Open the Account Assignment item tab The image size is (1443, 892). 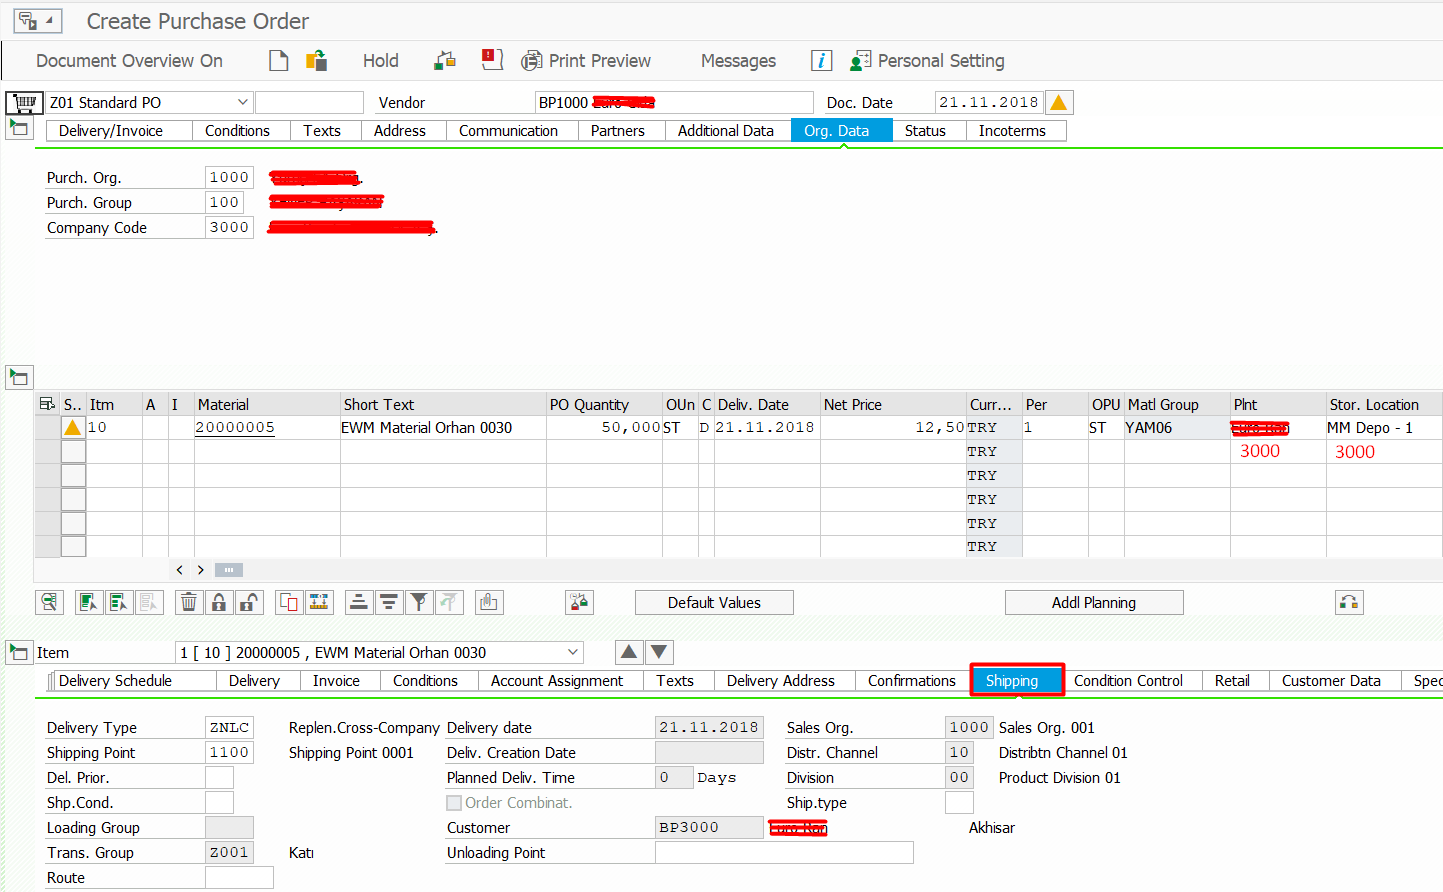click(561, 681)
